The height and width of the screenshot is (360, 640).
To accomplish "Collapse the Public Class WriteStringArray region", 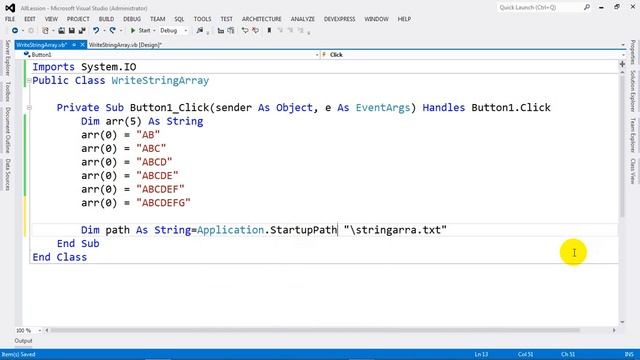I will pos(29,81).
